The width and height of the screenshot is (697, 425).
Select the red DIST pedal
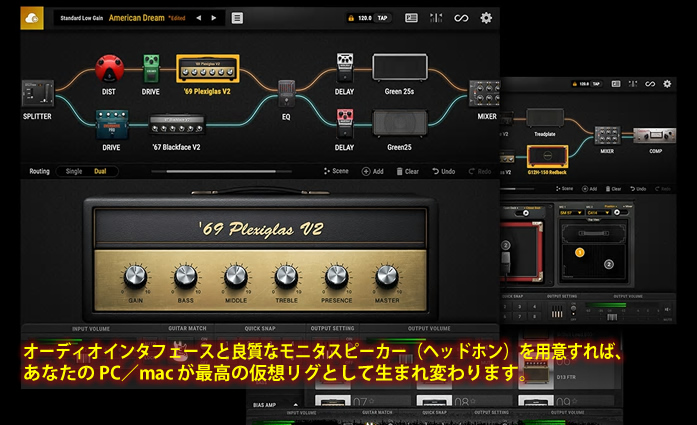109,68
